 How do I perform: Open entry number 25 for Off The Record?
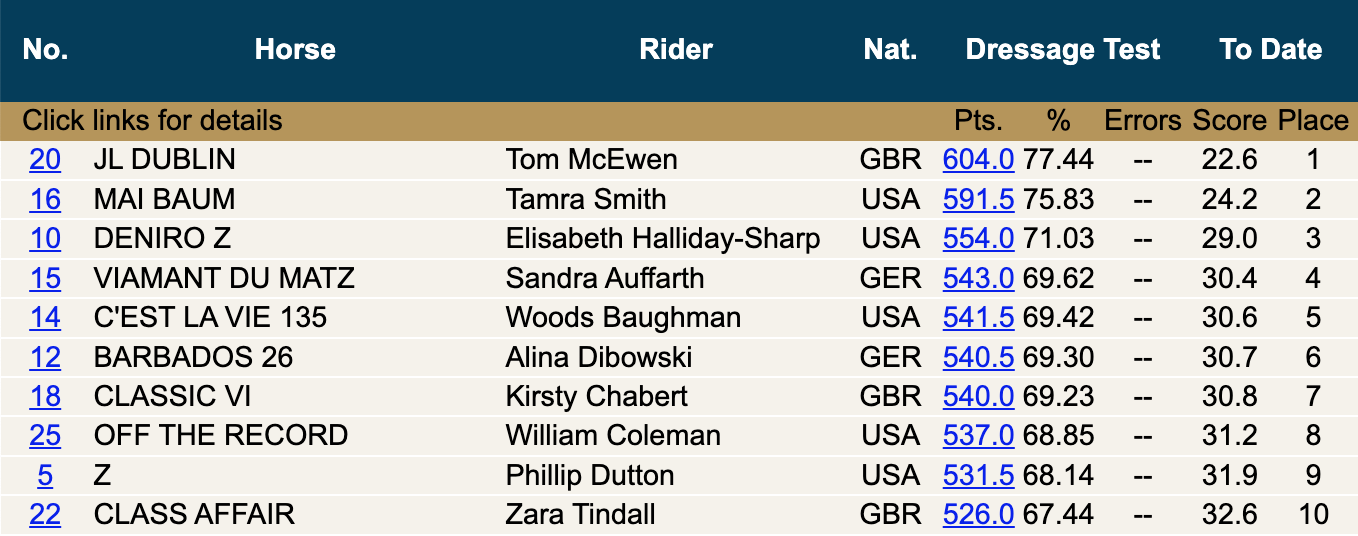[x=45, y=436]
